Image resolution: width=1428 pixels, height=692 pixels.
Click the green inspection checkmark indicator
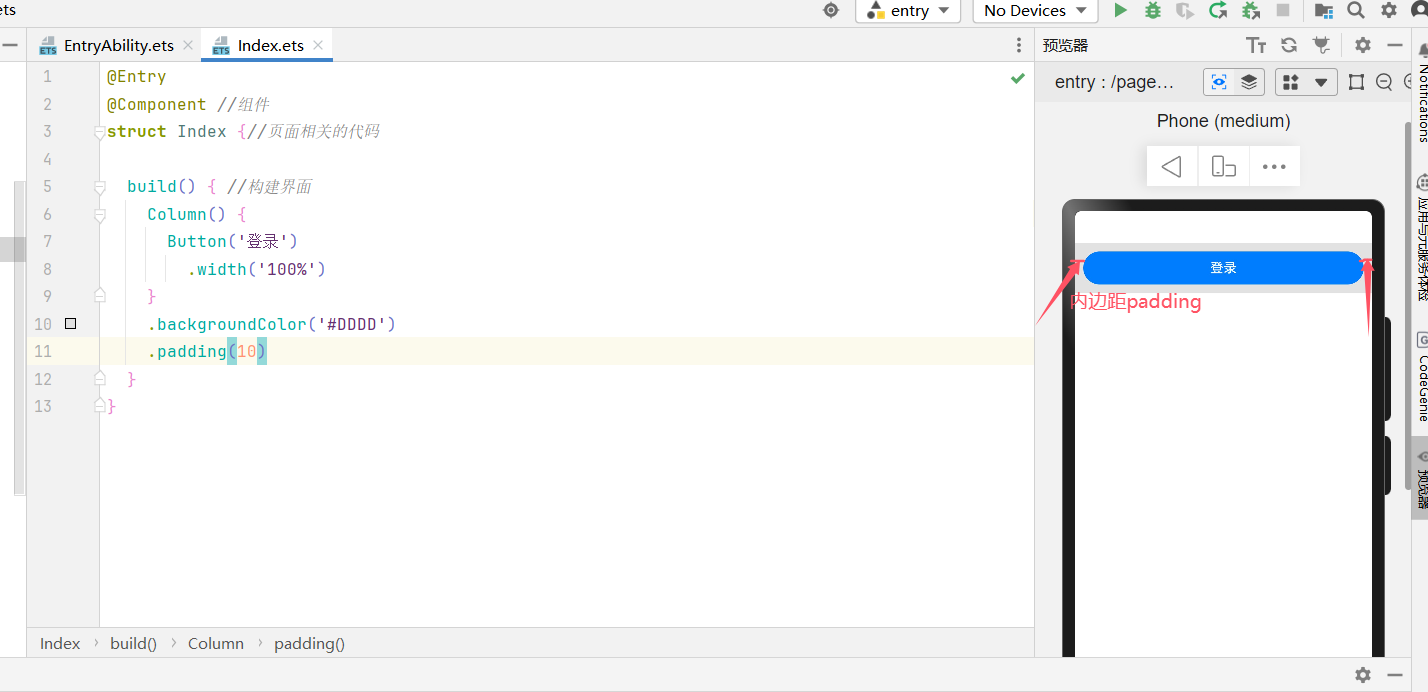point(1018,78)
